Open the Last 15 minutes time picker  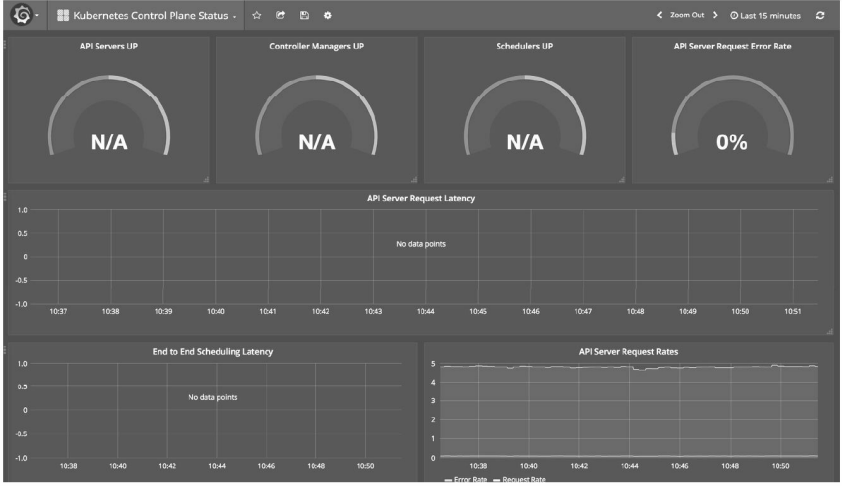(765, 16)
